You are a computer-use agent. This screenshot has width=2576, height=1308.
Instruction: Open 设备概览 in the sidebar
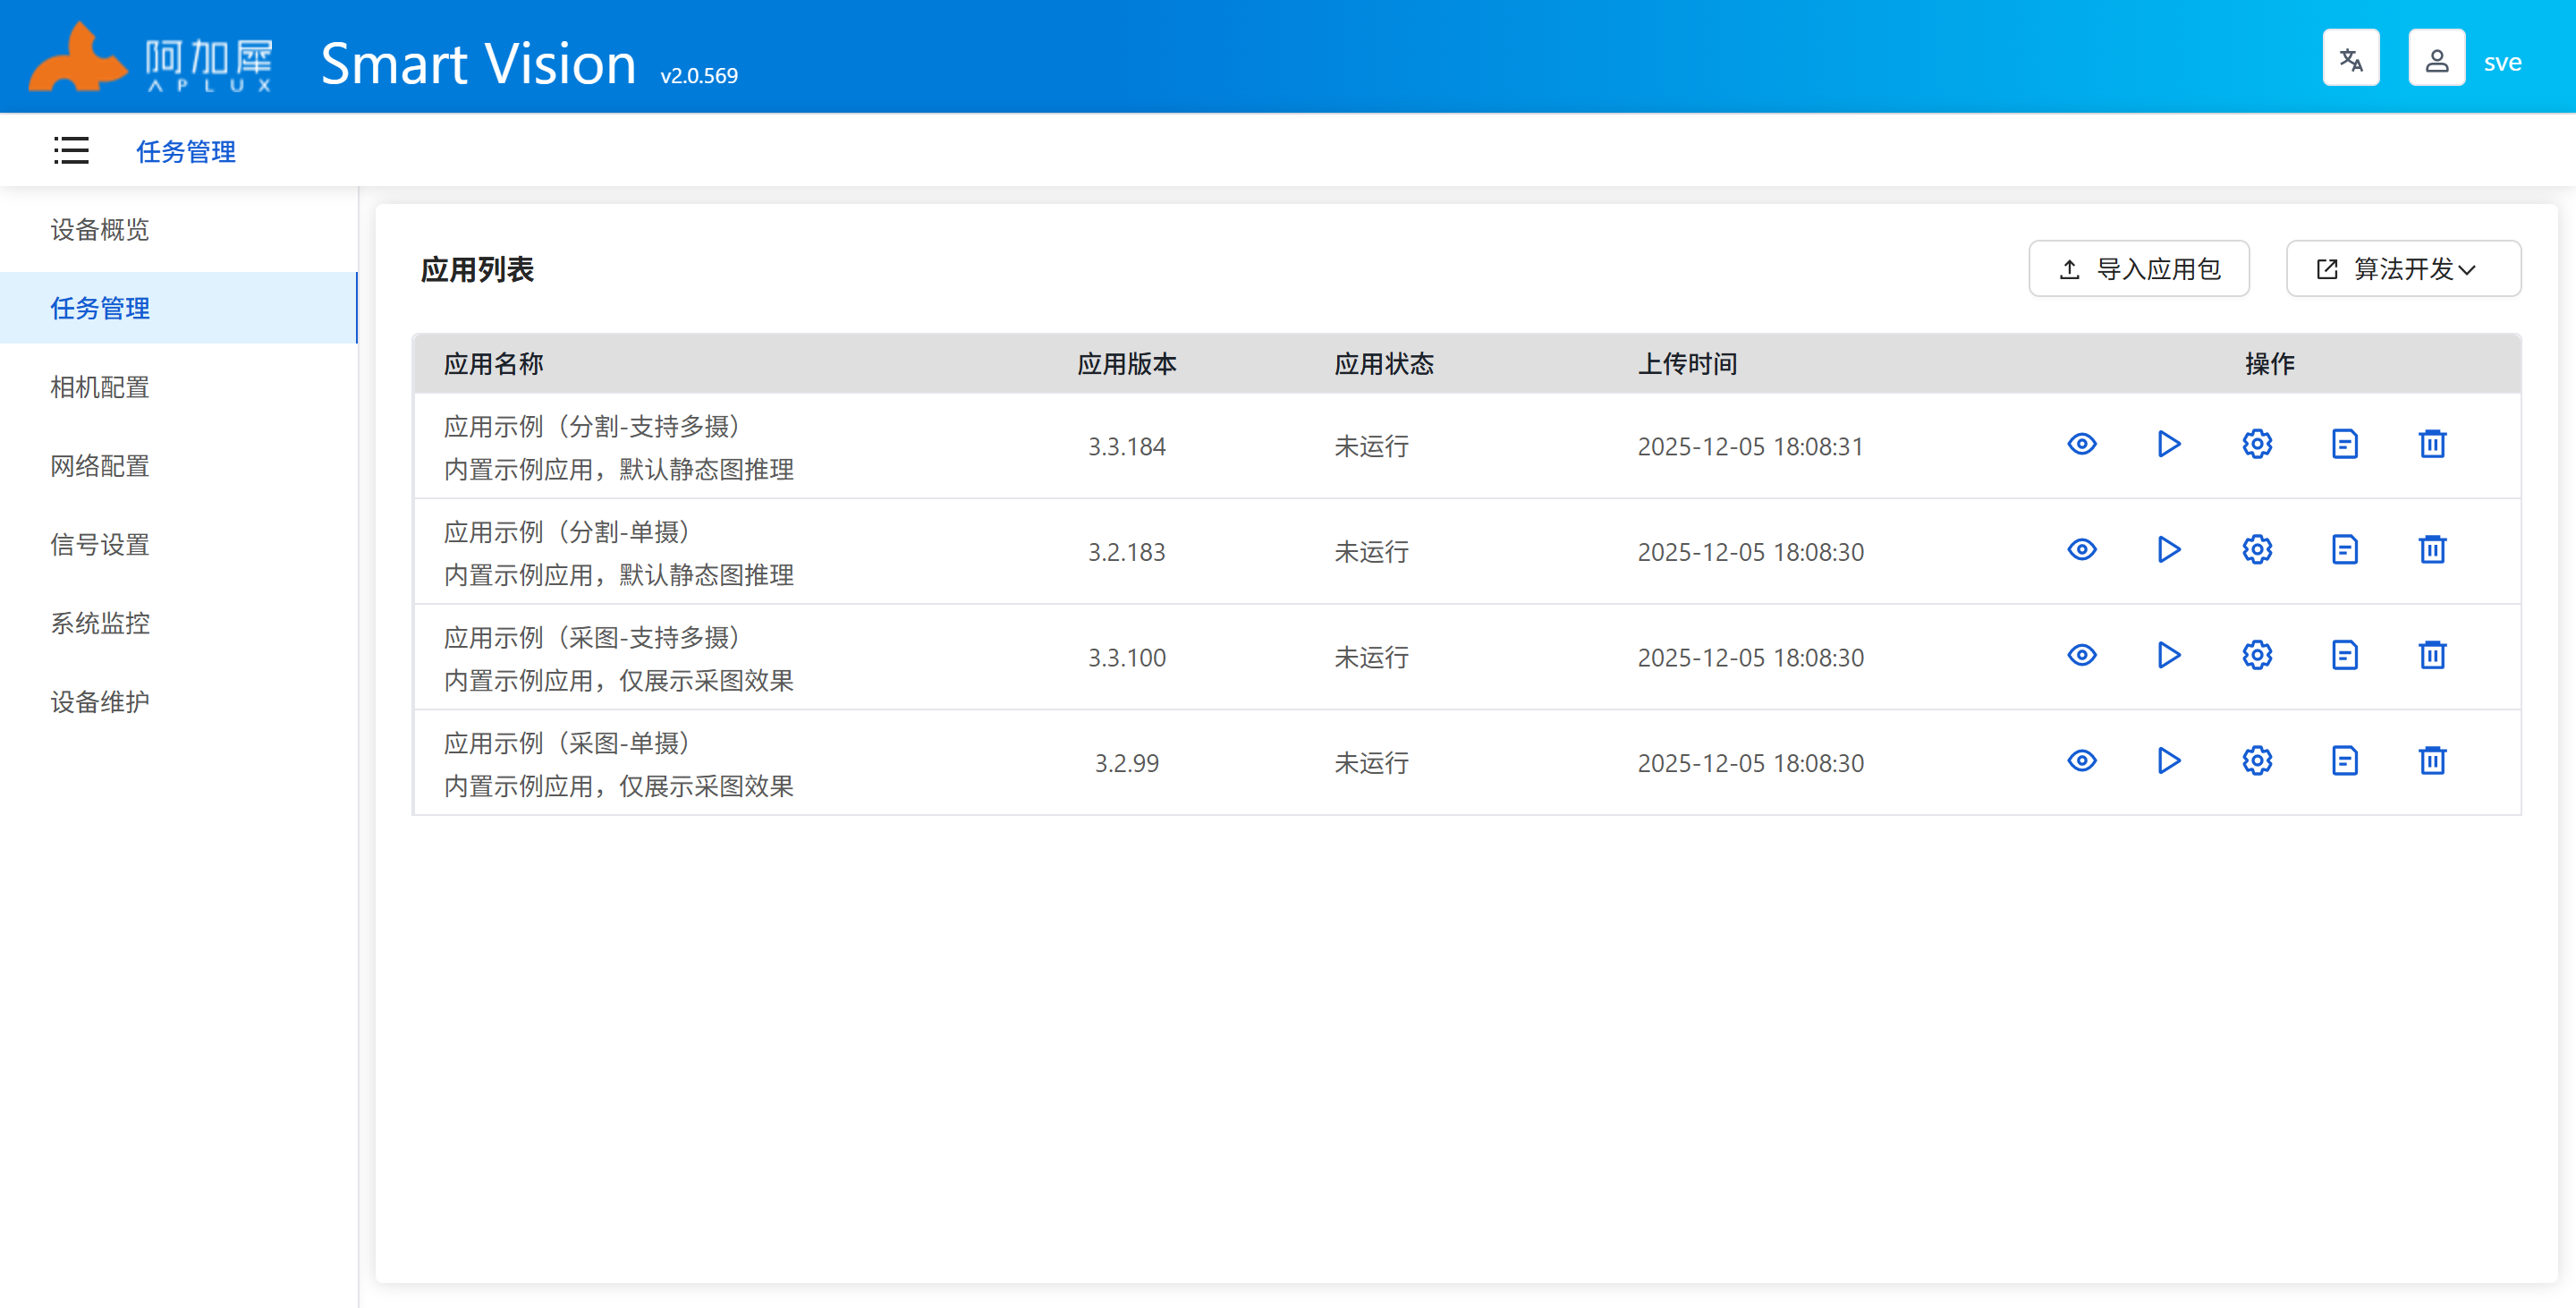[x=100, y=230]
